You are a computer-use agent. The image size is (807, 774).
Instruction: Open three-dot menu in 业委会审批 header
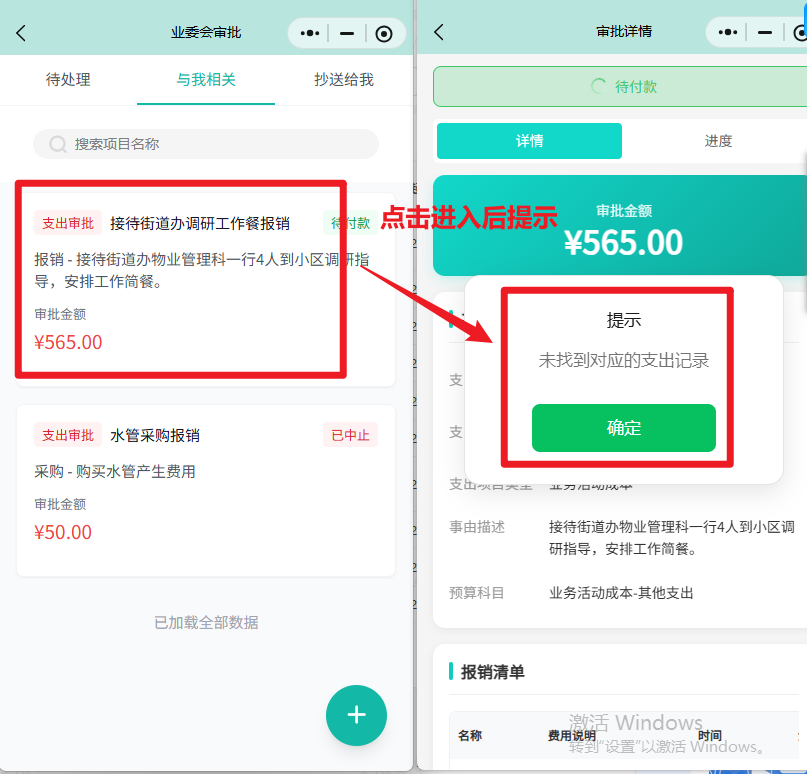click(310, 33)
